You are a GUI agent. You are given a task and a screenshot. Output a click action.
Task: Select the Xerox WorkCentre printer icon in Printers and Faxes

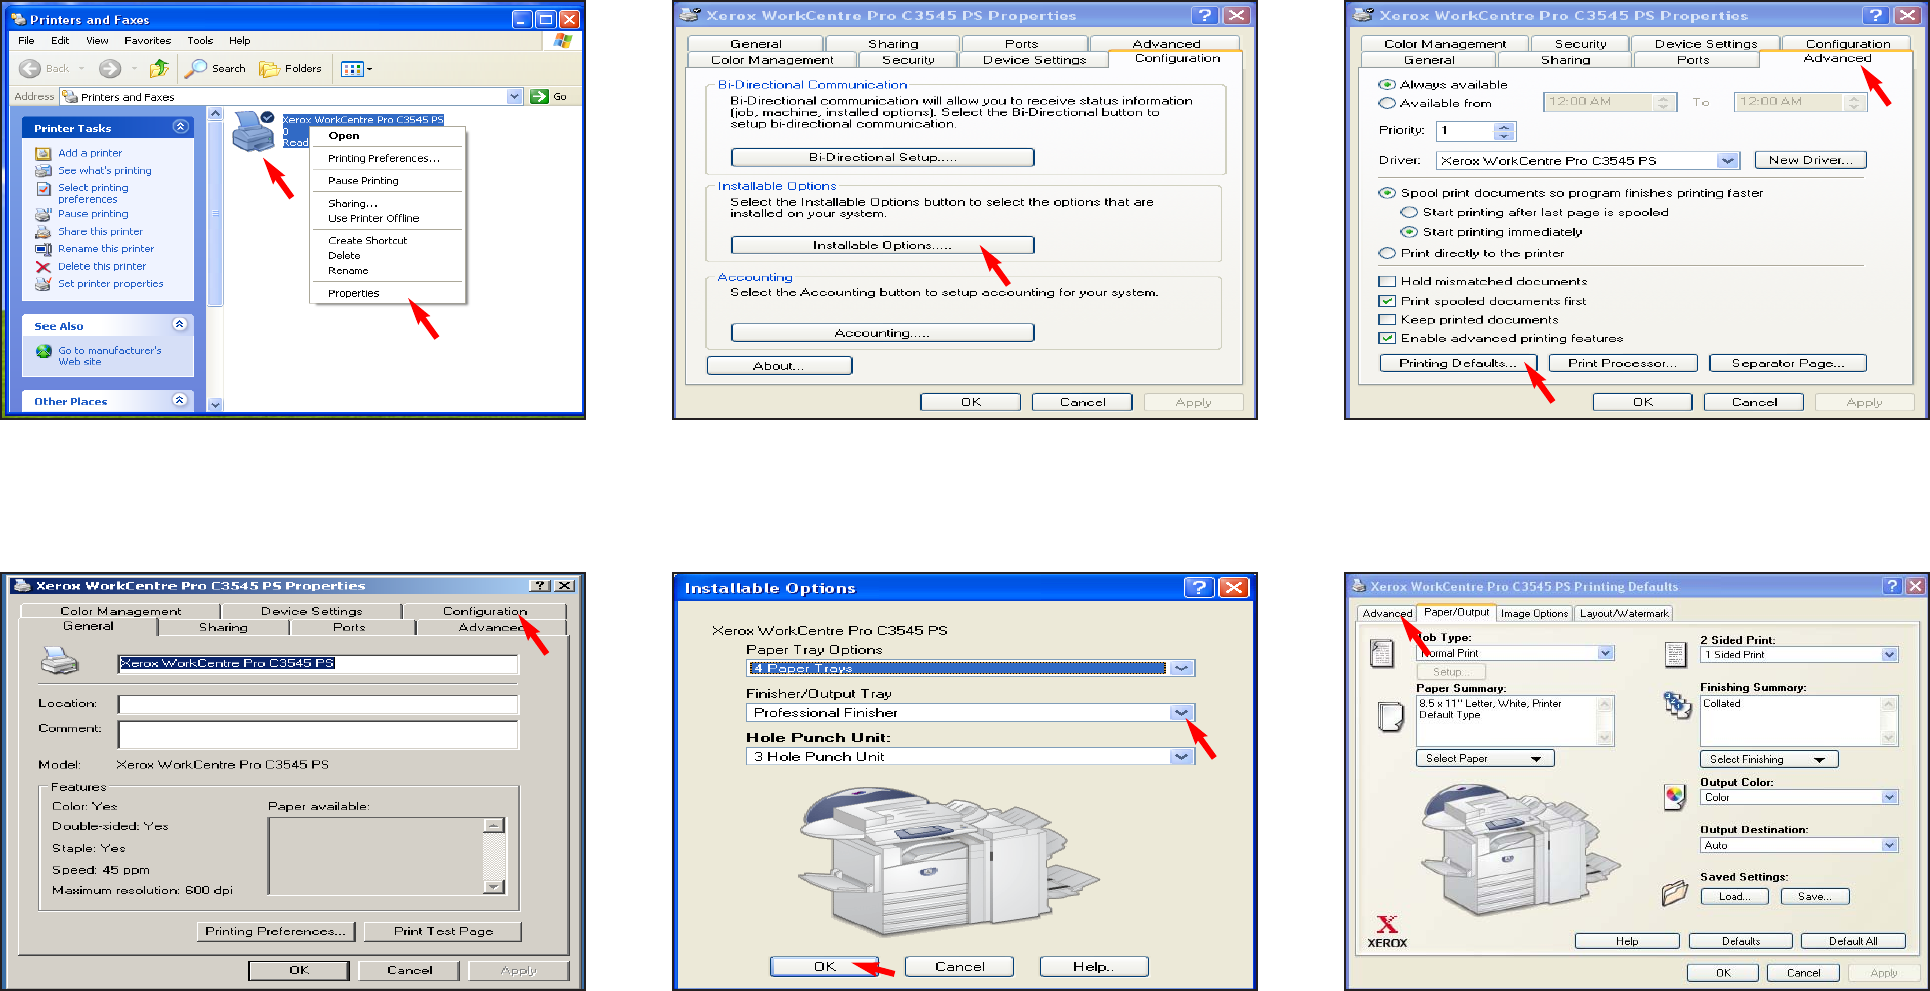253,131
